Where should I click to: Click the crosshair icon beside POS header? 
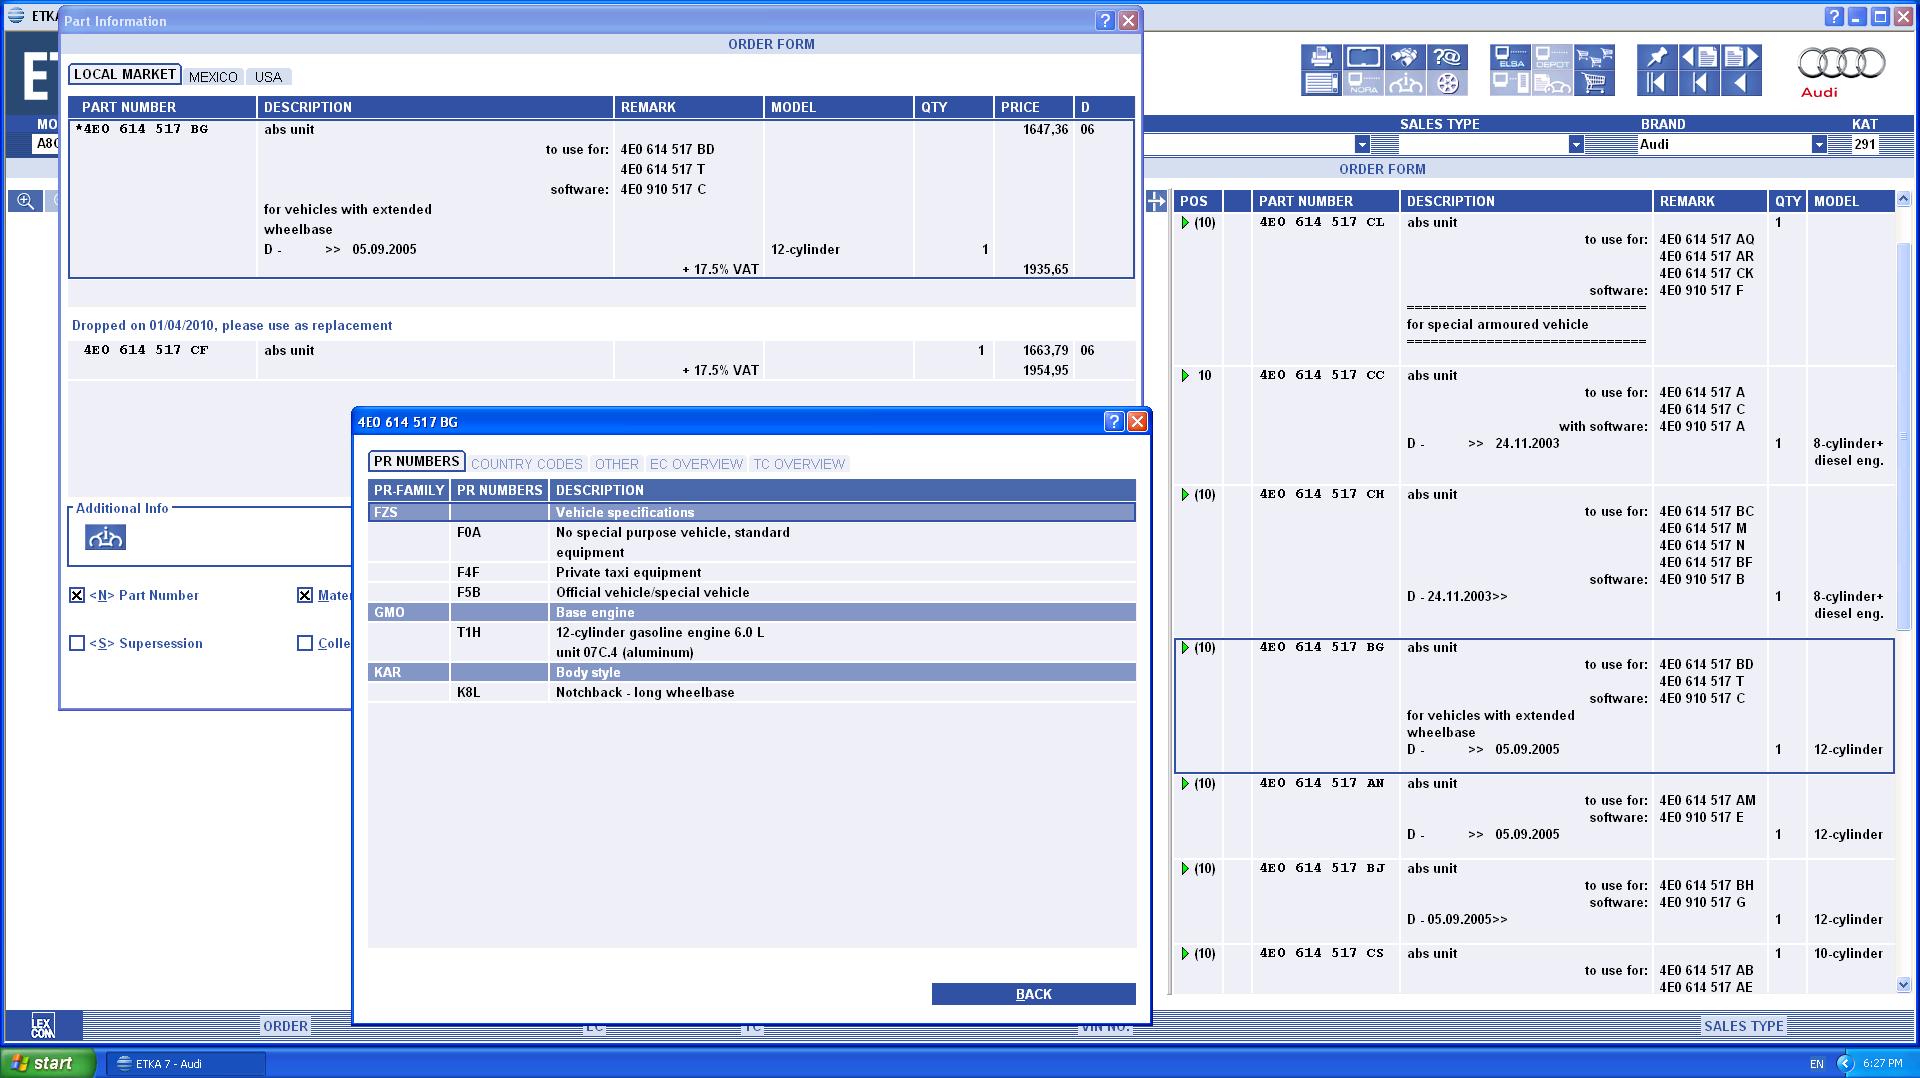click(x=1156, y=201)
